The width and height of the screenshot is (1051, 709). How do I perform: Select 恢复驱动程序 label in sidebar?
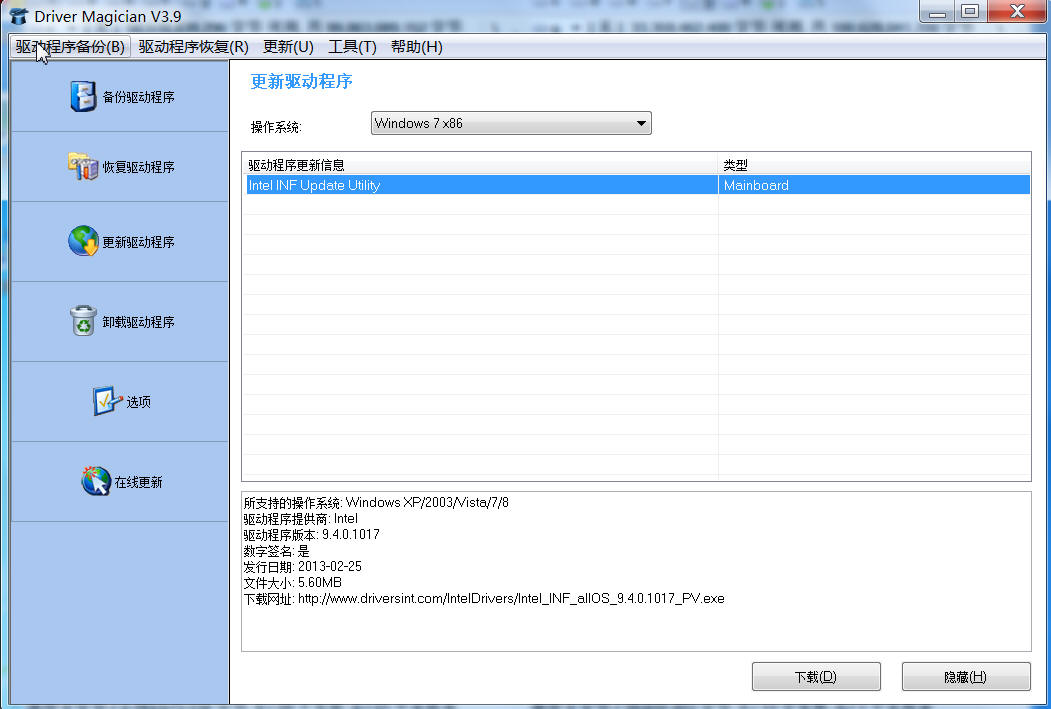138,167
